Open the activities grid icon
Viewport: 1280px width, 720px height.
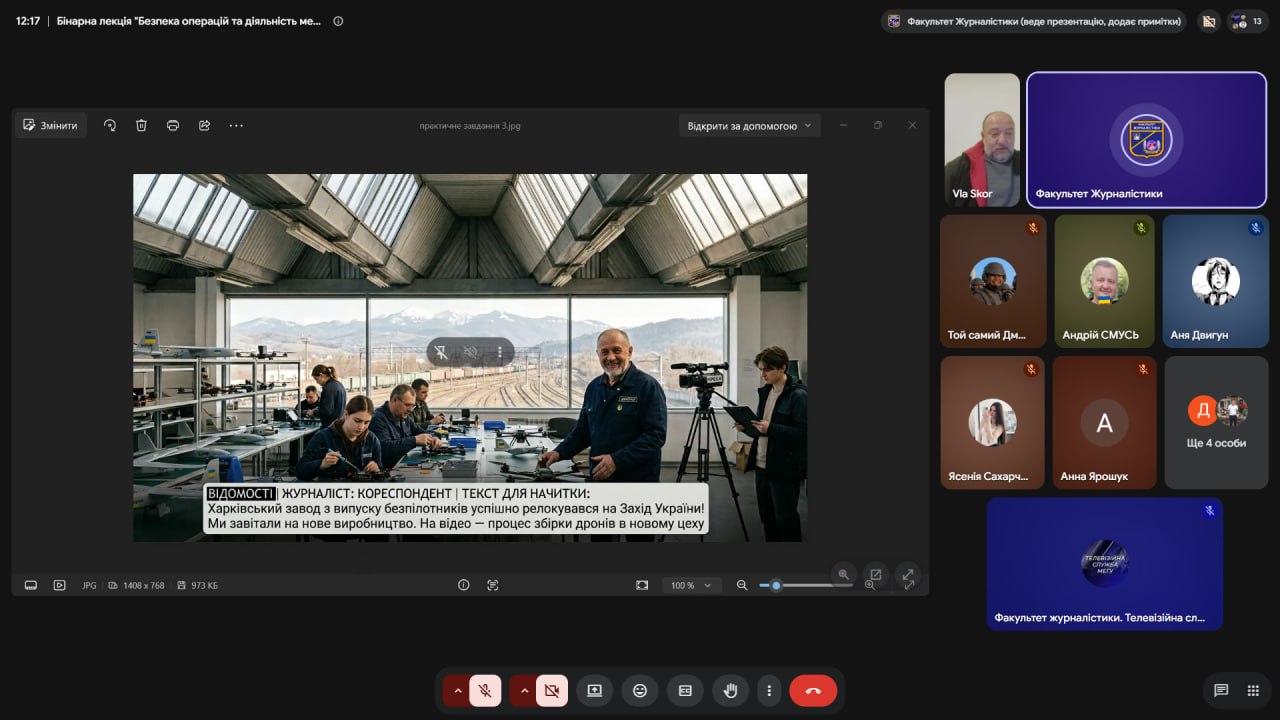1253,690
